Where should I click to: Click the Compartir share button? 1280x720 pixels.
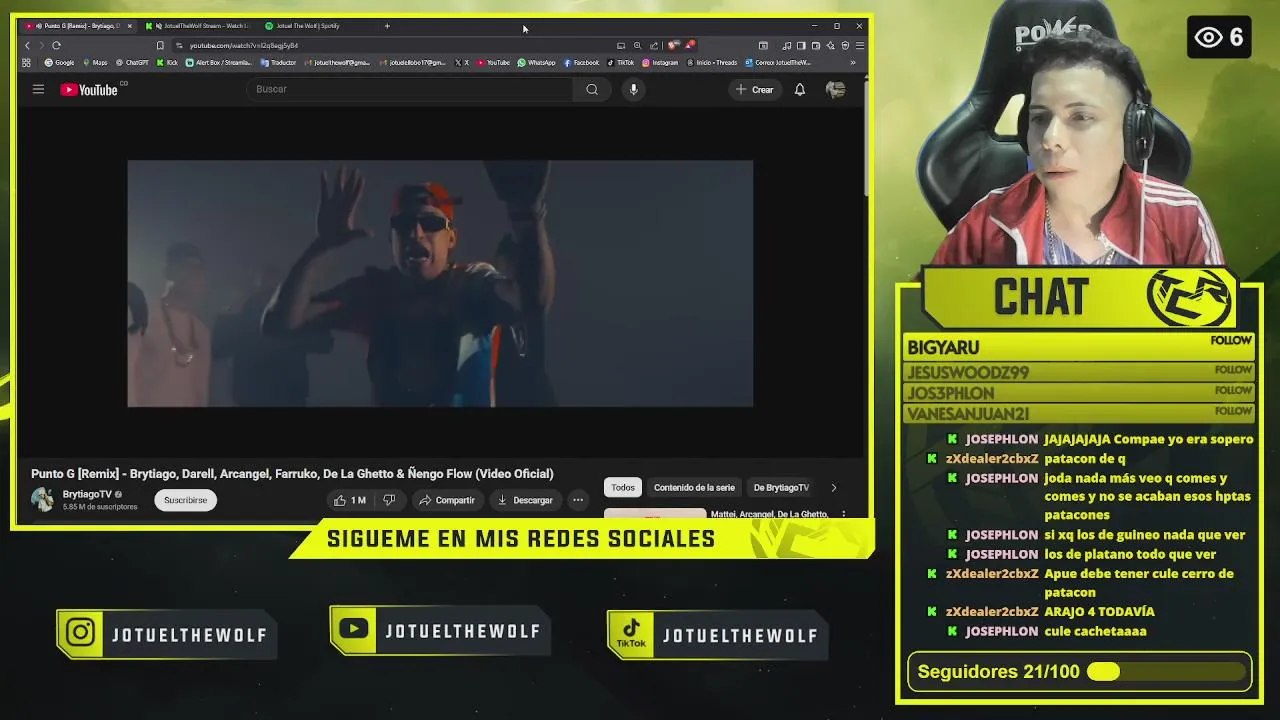pyautogui.click(x=446, y=500)
